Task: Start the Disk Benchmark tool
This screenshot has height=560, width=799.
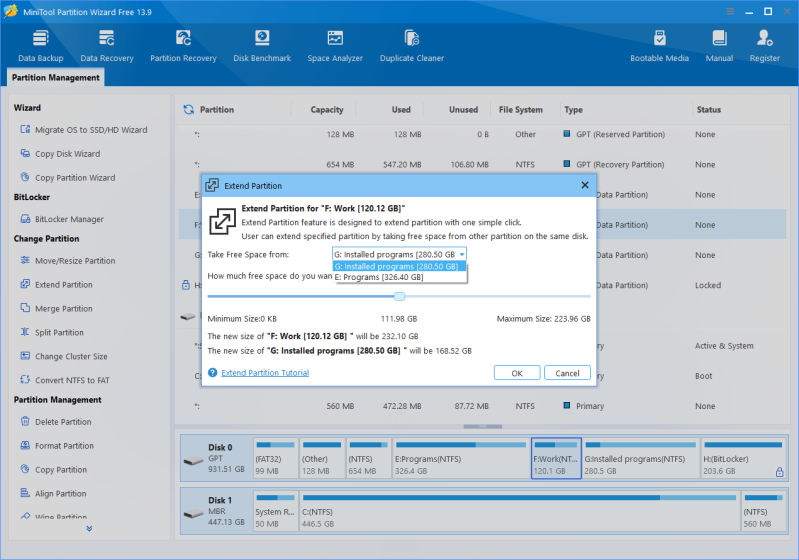Action: click(x=262, y=46)
